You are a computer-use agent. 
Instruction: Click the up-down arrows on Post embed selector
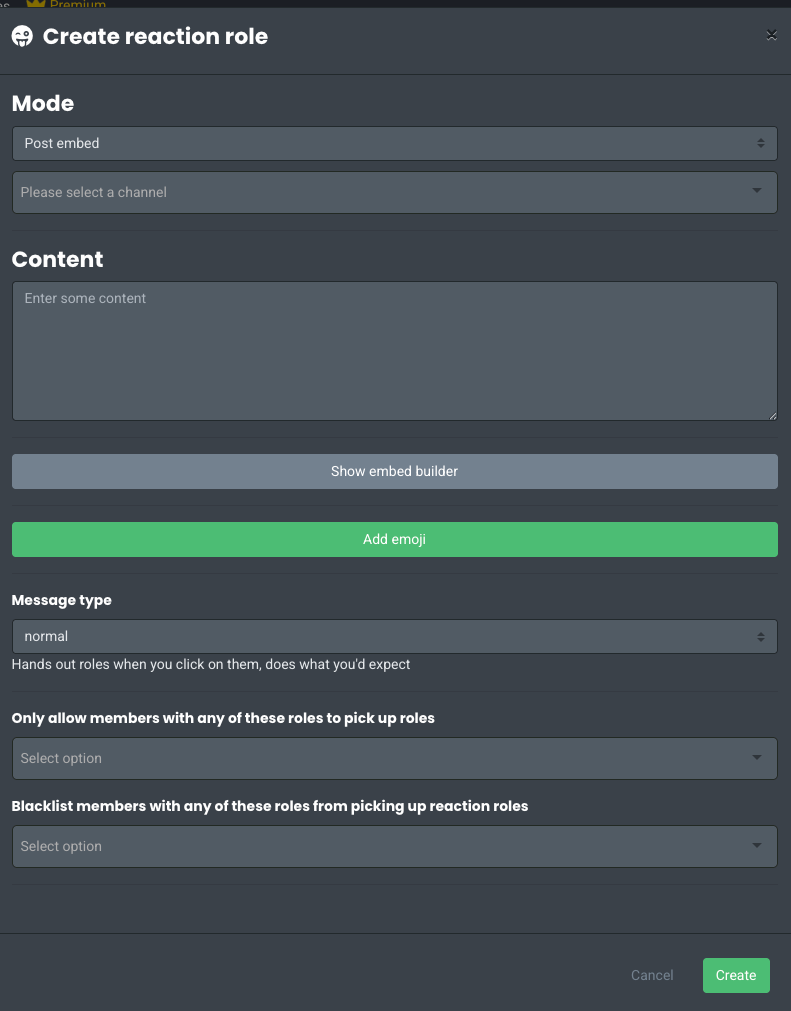coord(761,143)
